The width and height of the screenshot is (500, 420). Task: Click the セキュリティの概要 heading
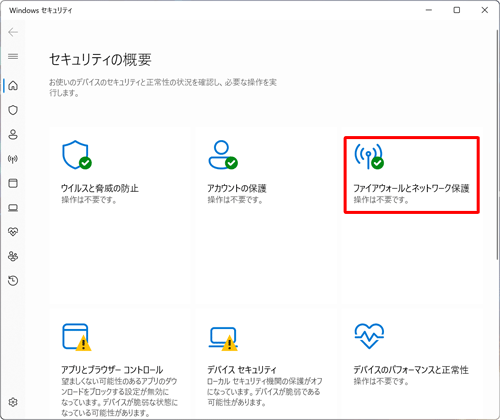[100, 60]
